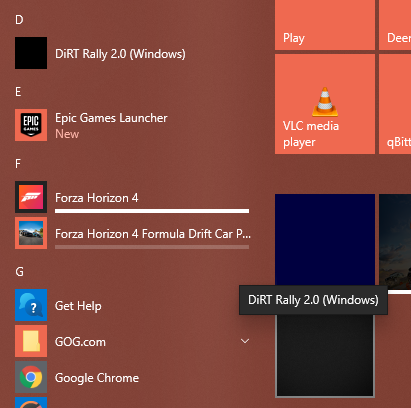
Task: Click Forza Horizon 4 Formula Drift Car P... label
Action: [x=153, y=234]
